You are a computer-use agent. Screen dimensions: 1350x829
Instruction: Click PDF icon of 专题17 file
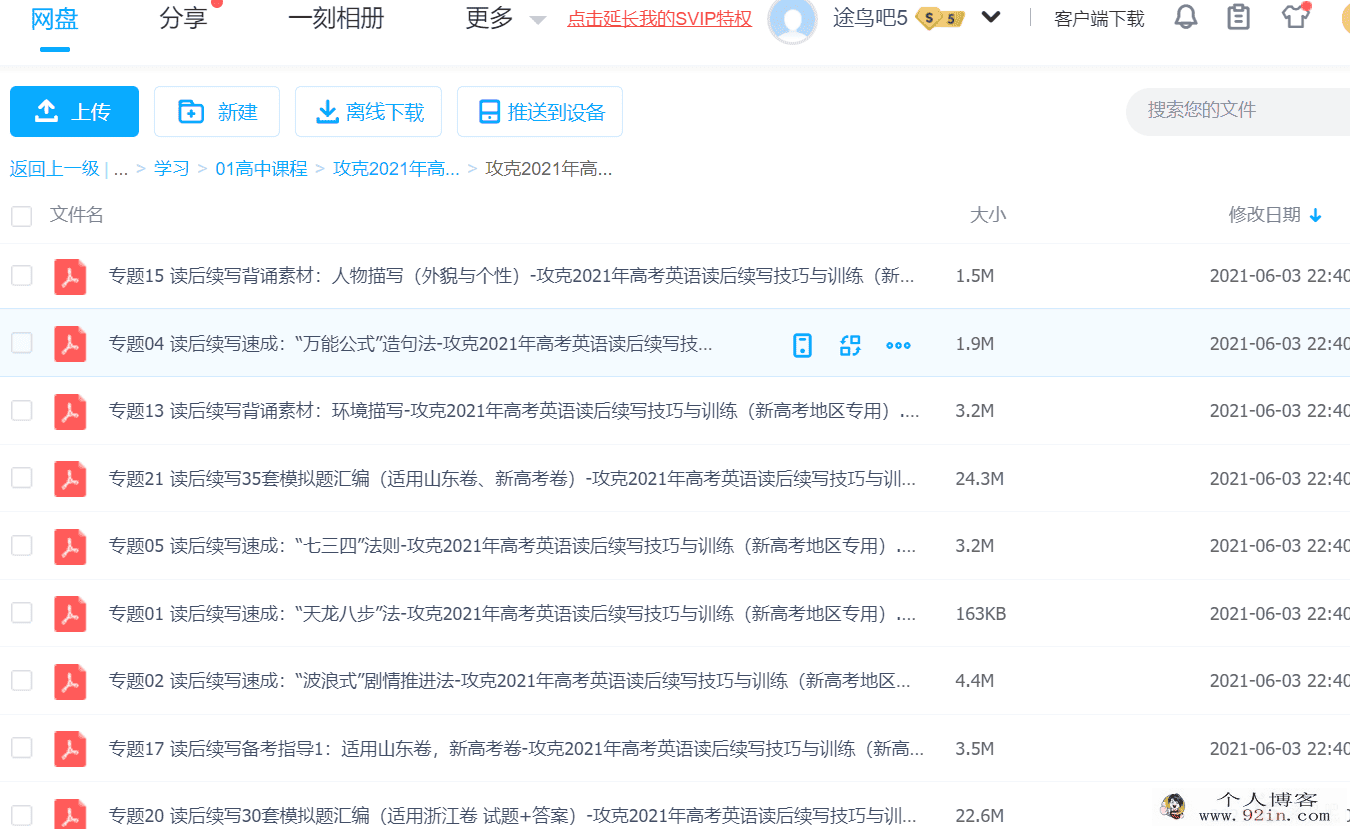coord(70,749)
